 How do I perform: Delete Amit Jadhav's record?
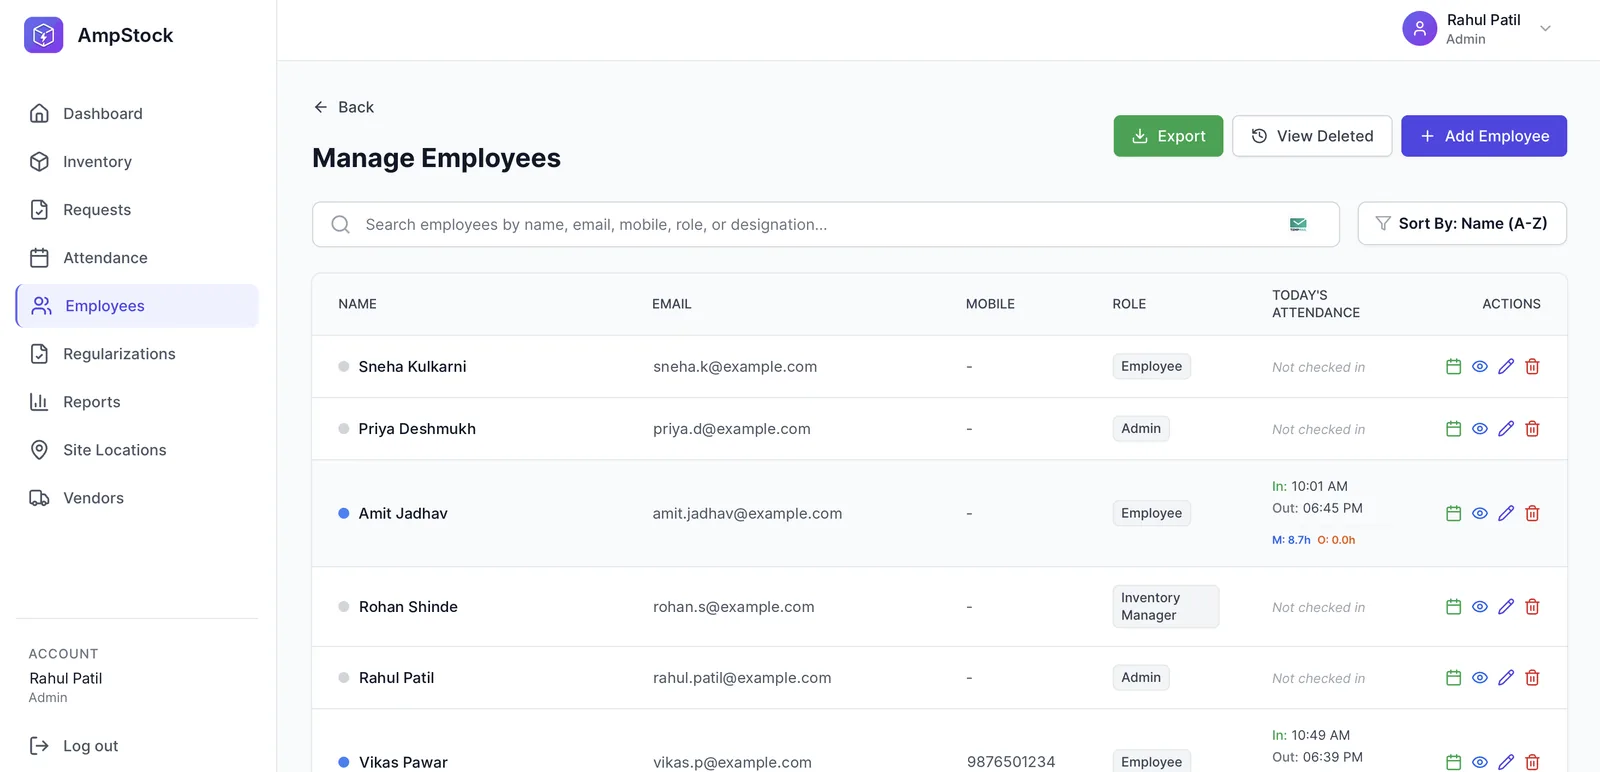(1532, 514)
